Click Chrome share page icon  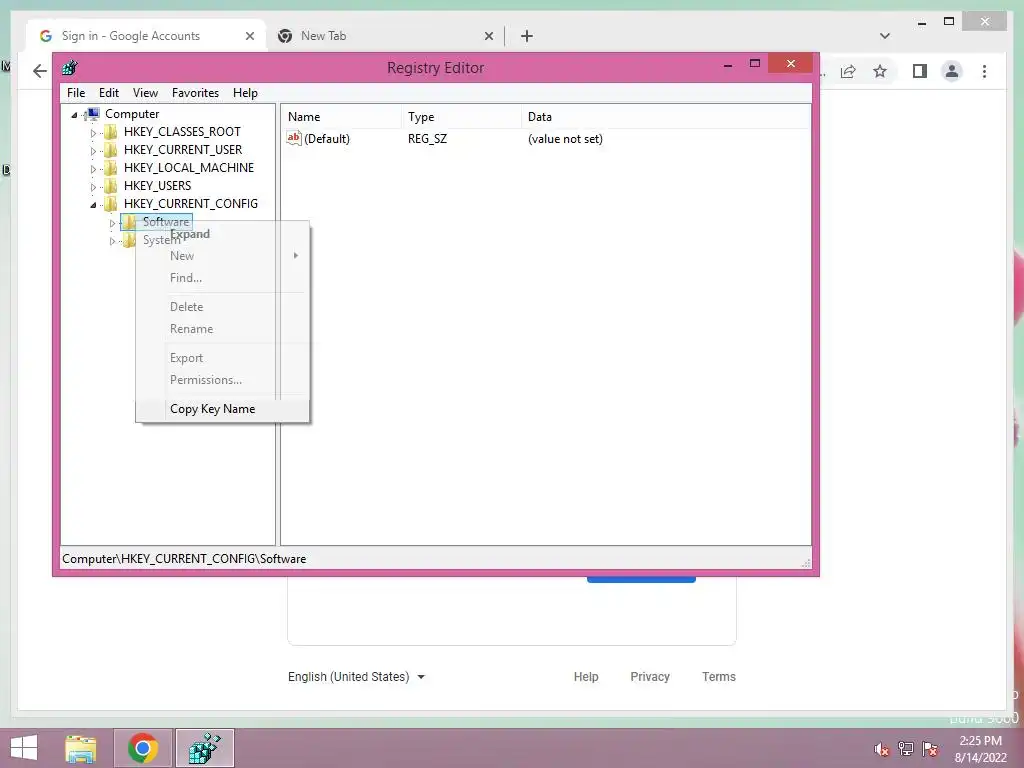pos(848,71)
